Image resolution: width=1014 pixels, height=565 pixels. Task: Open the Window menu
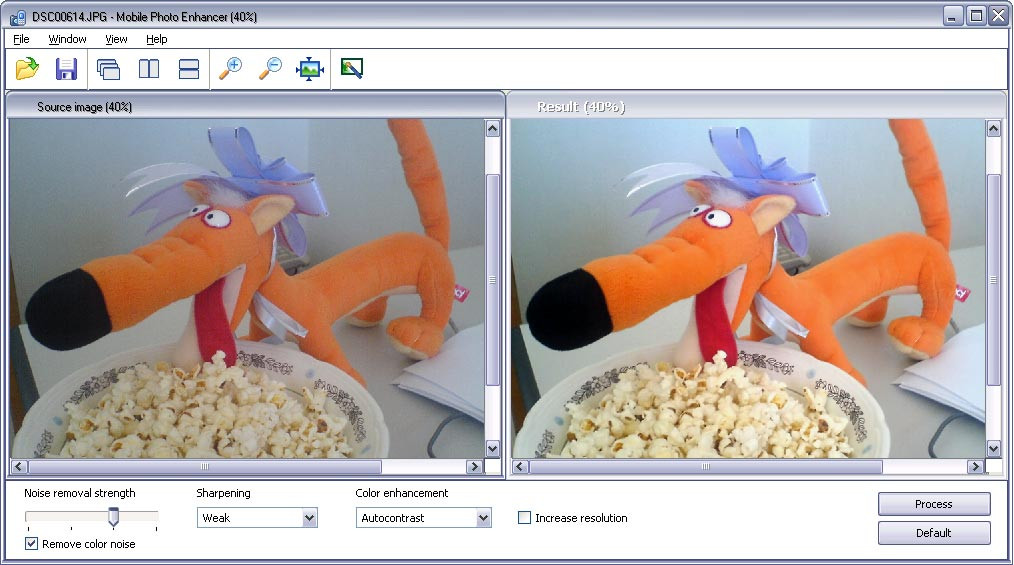pos(67,39)
